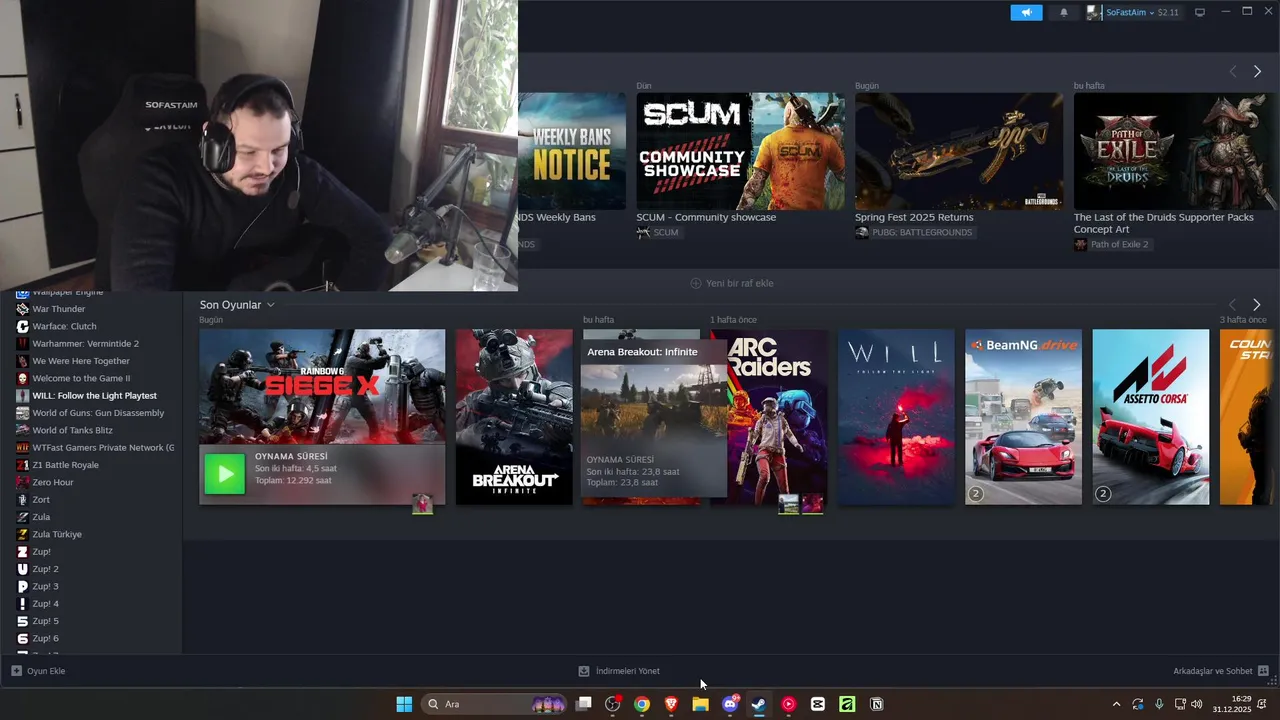Open İndirmeleri Yönet downloads manager
Viewport: 1280px width, 720px height.
pos(619,671)
